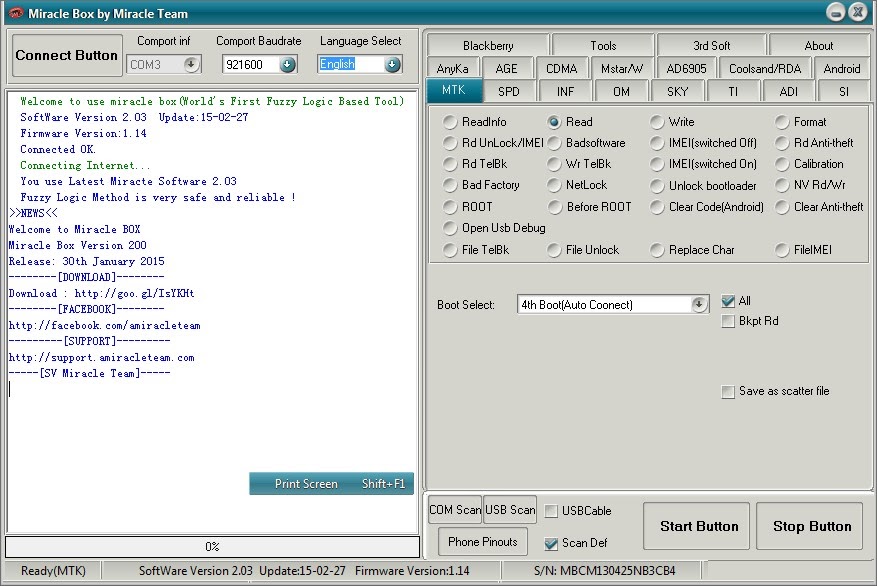The image size is (877, 586).
Task: Open the Mstar/W tab
Action: click(x=621, y=68)
